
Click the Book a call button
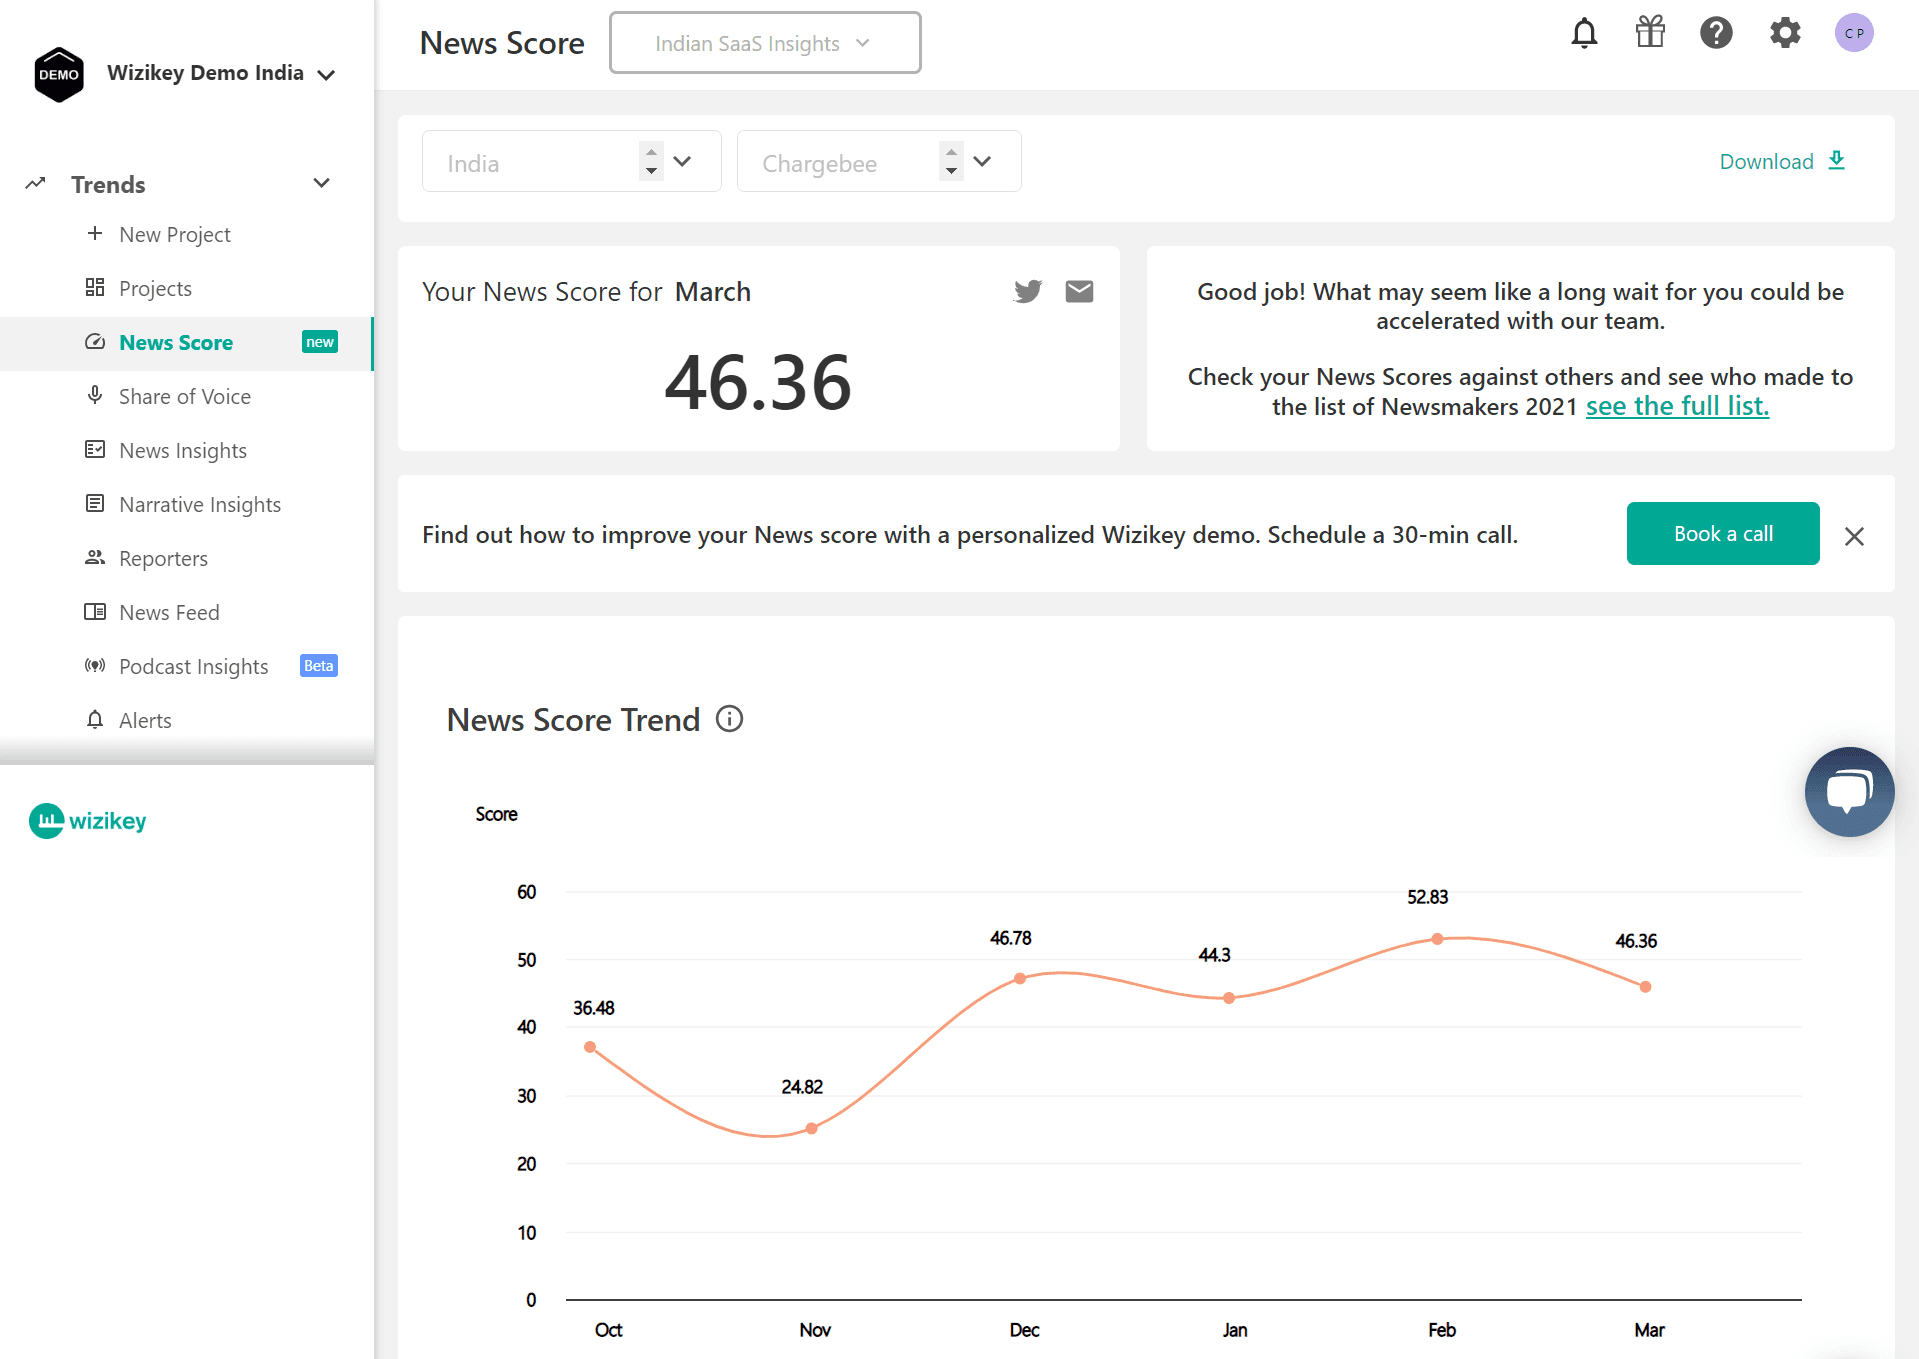click(x=1722, y=534)
